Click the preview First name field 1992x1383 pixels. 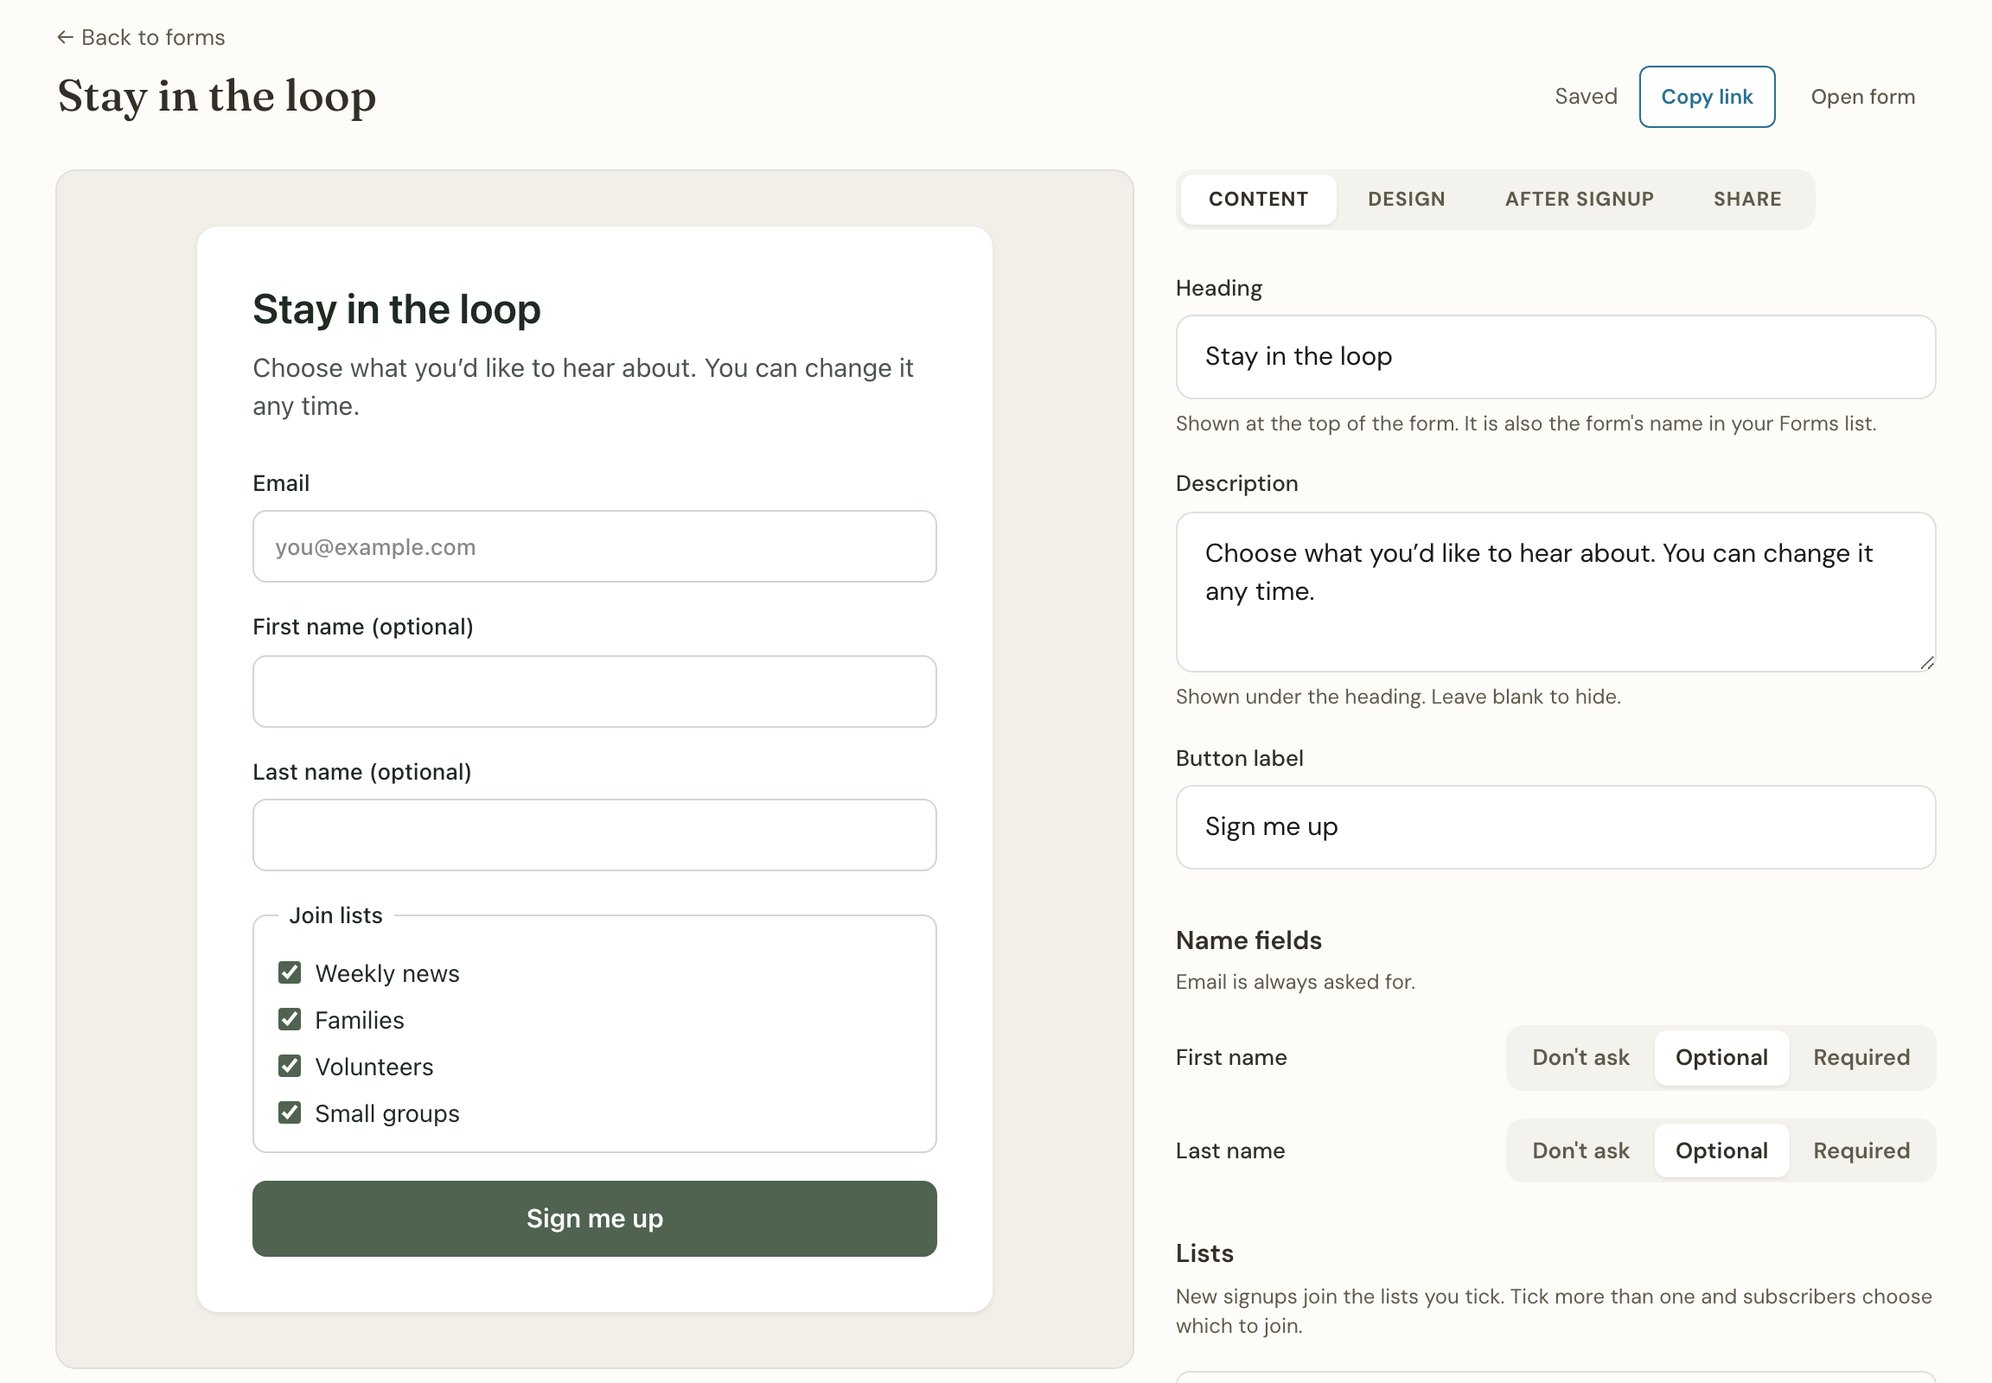[x=594, y=692]
